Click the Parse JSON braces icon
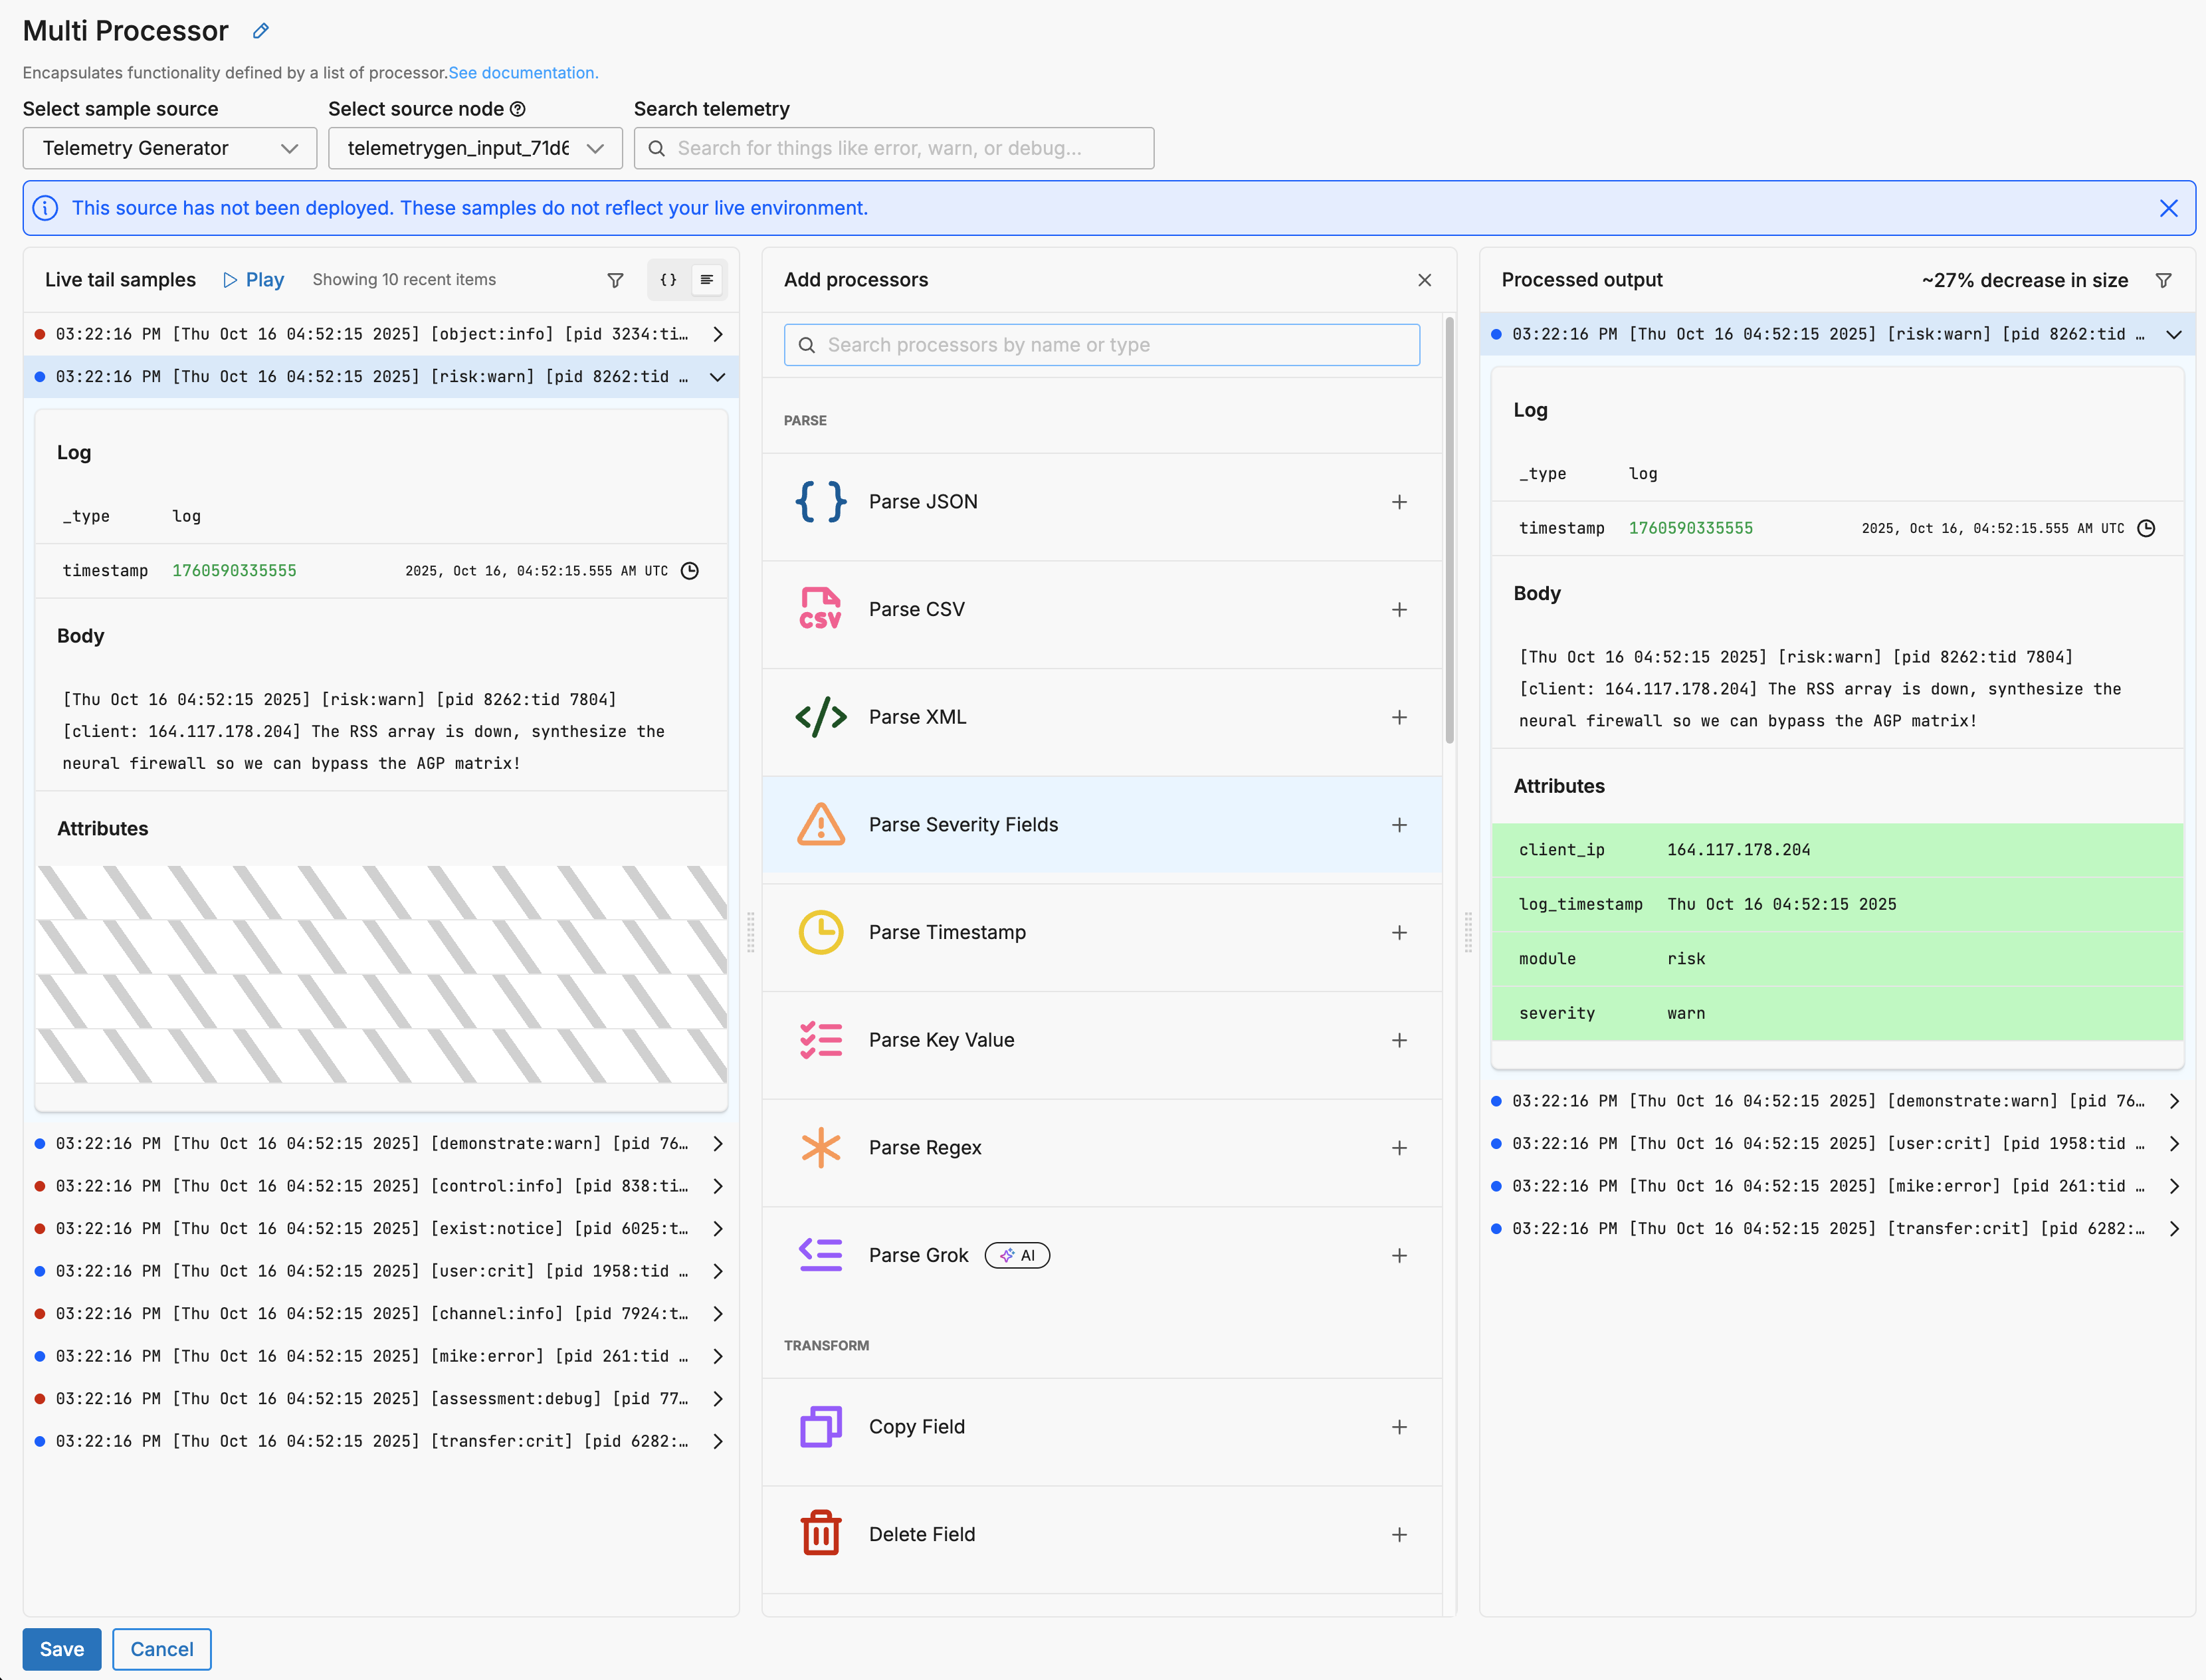Image resolution: width=2206 pixels, height=1680 pixels. click(x=820, y=502)
